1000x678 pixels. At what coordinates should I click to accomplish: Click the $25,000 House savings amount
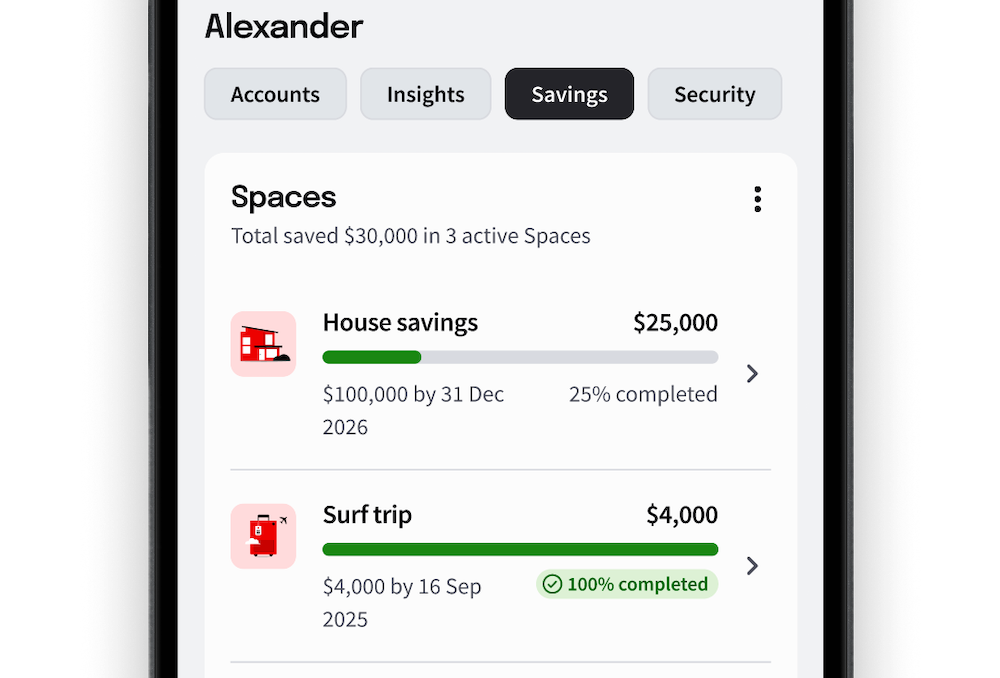pyautogui.click(x=675, y=322)
